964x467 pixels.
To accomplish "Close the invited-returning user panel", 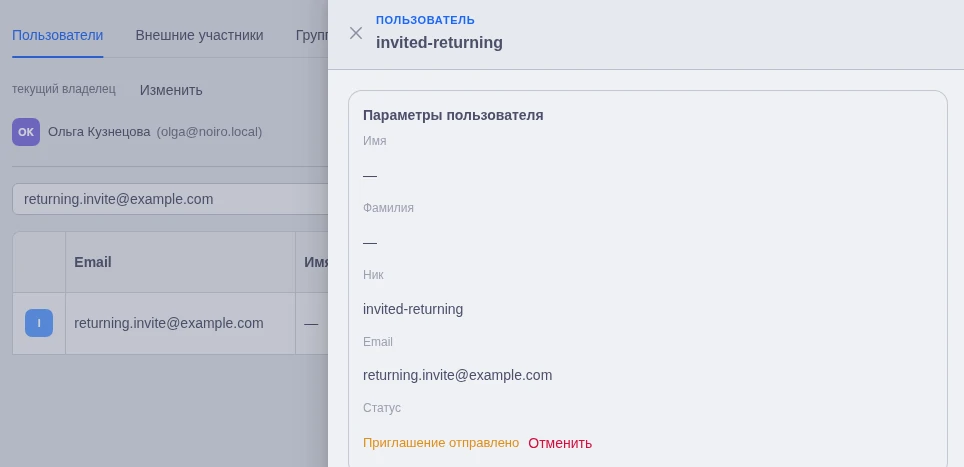I will 355,33.
